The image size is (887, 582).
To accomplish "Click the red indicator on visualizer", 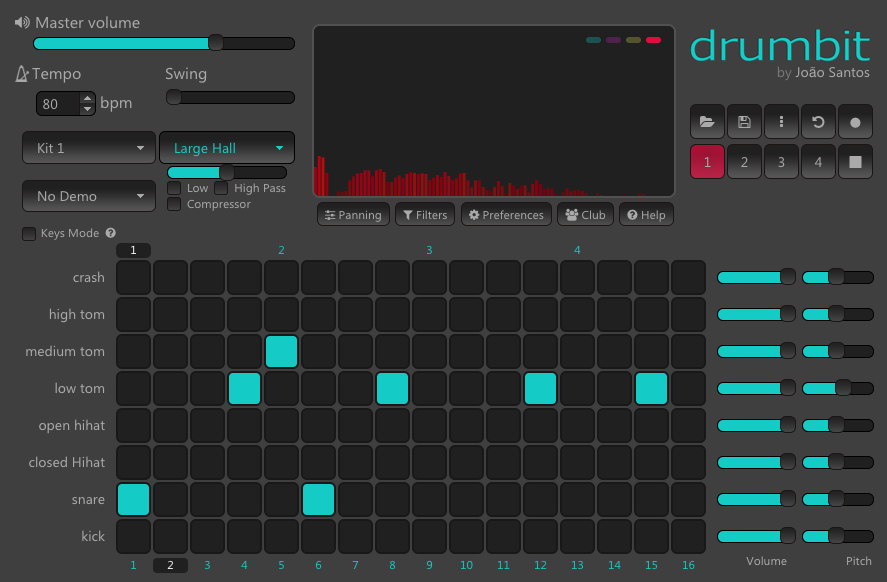I will (653, 40).
